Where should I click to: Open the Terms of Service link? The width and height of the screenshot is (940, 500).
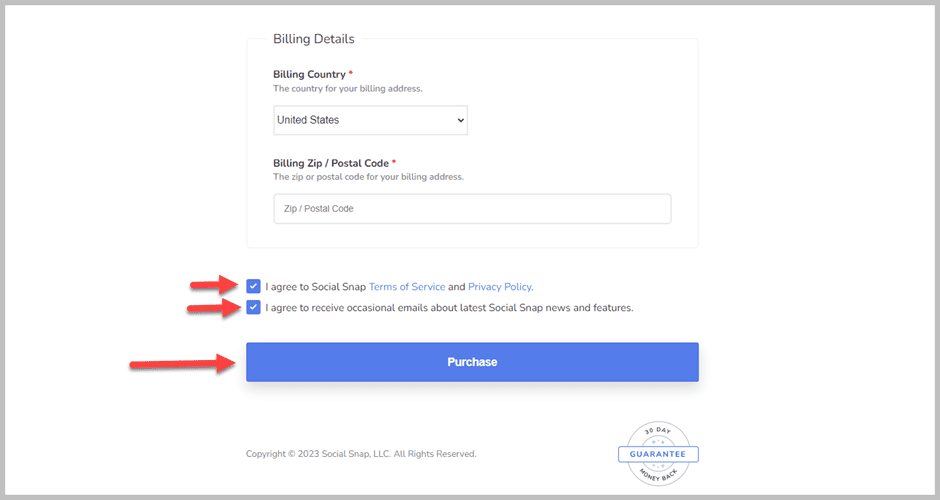point(407,287)
